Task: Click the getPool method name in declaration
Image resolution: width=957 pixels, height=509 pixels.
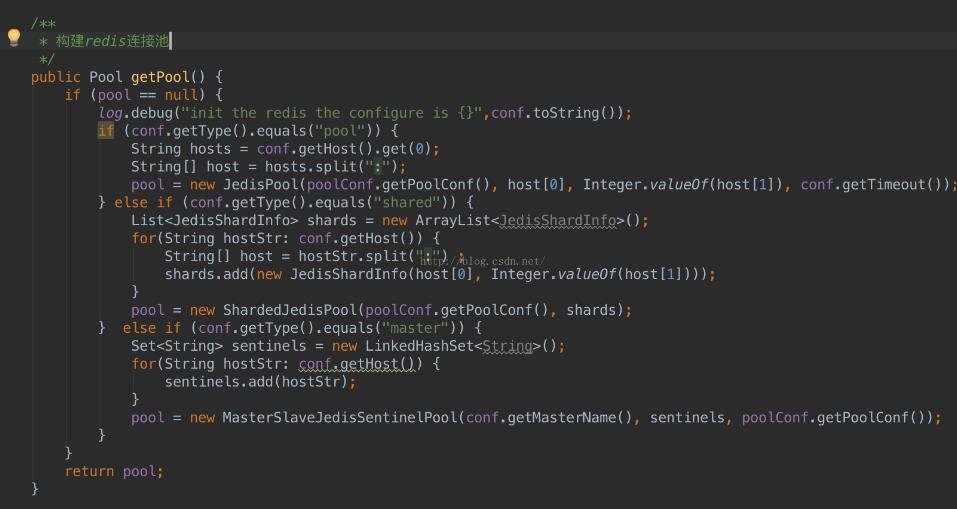Action: [160, 77]
